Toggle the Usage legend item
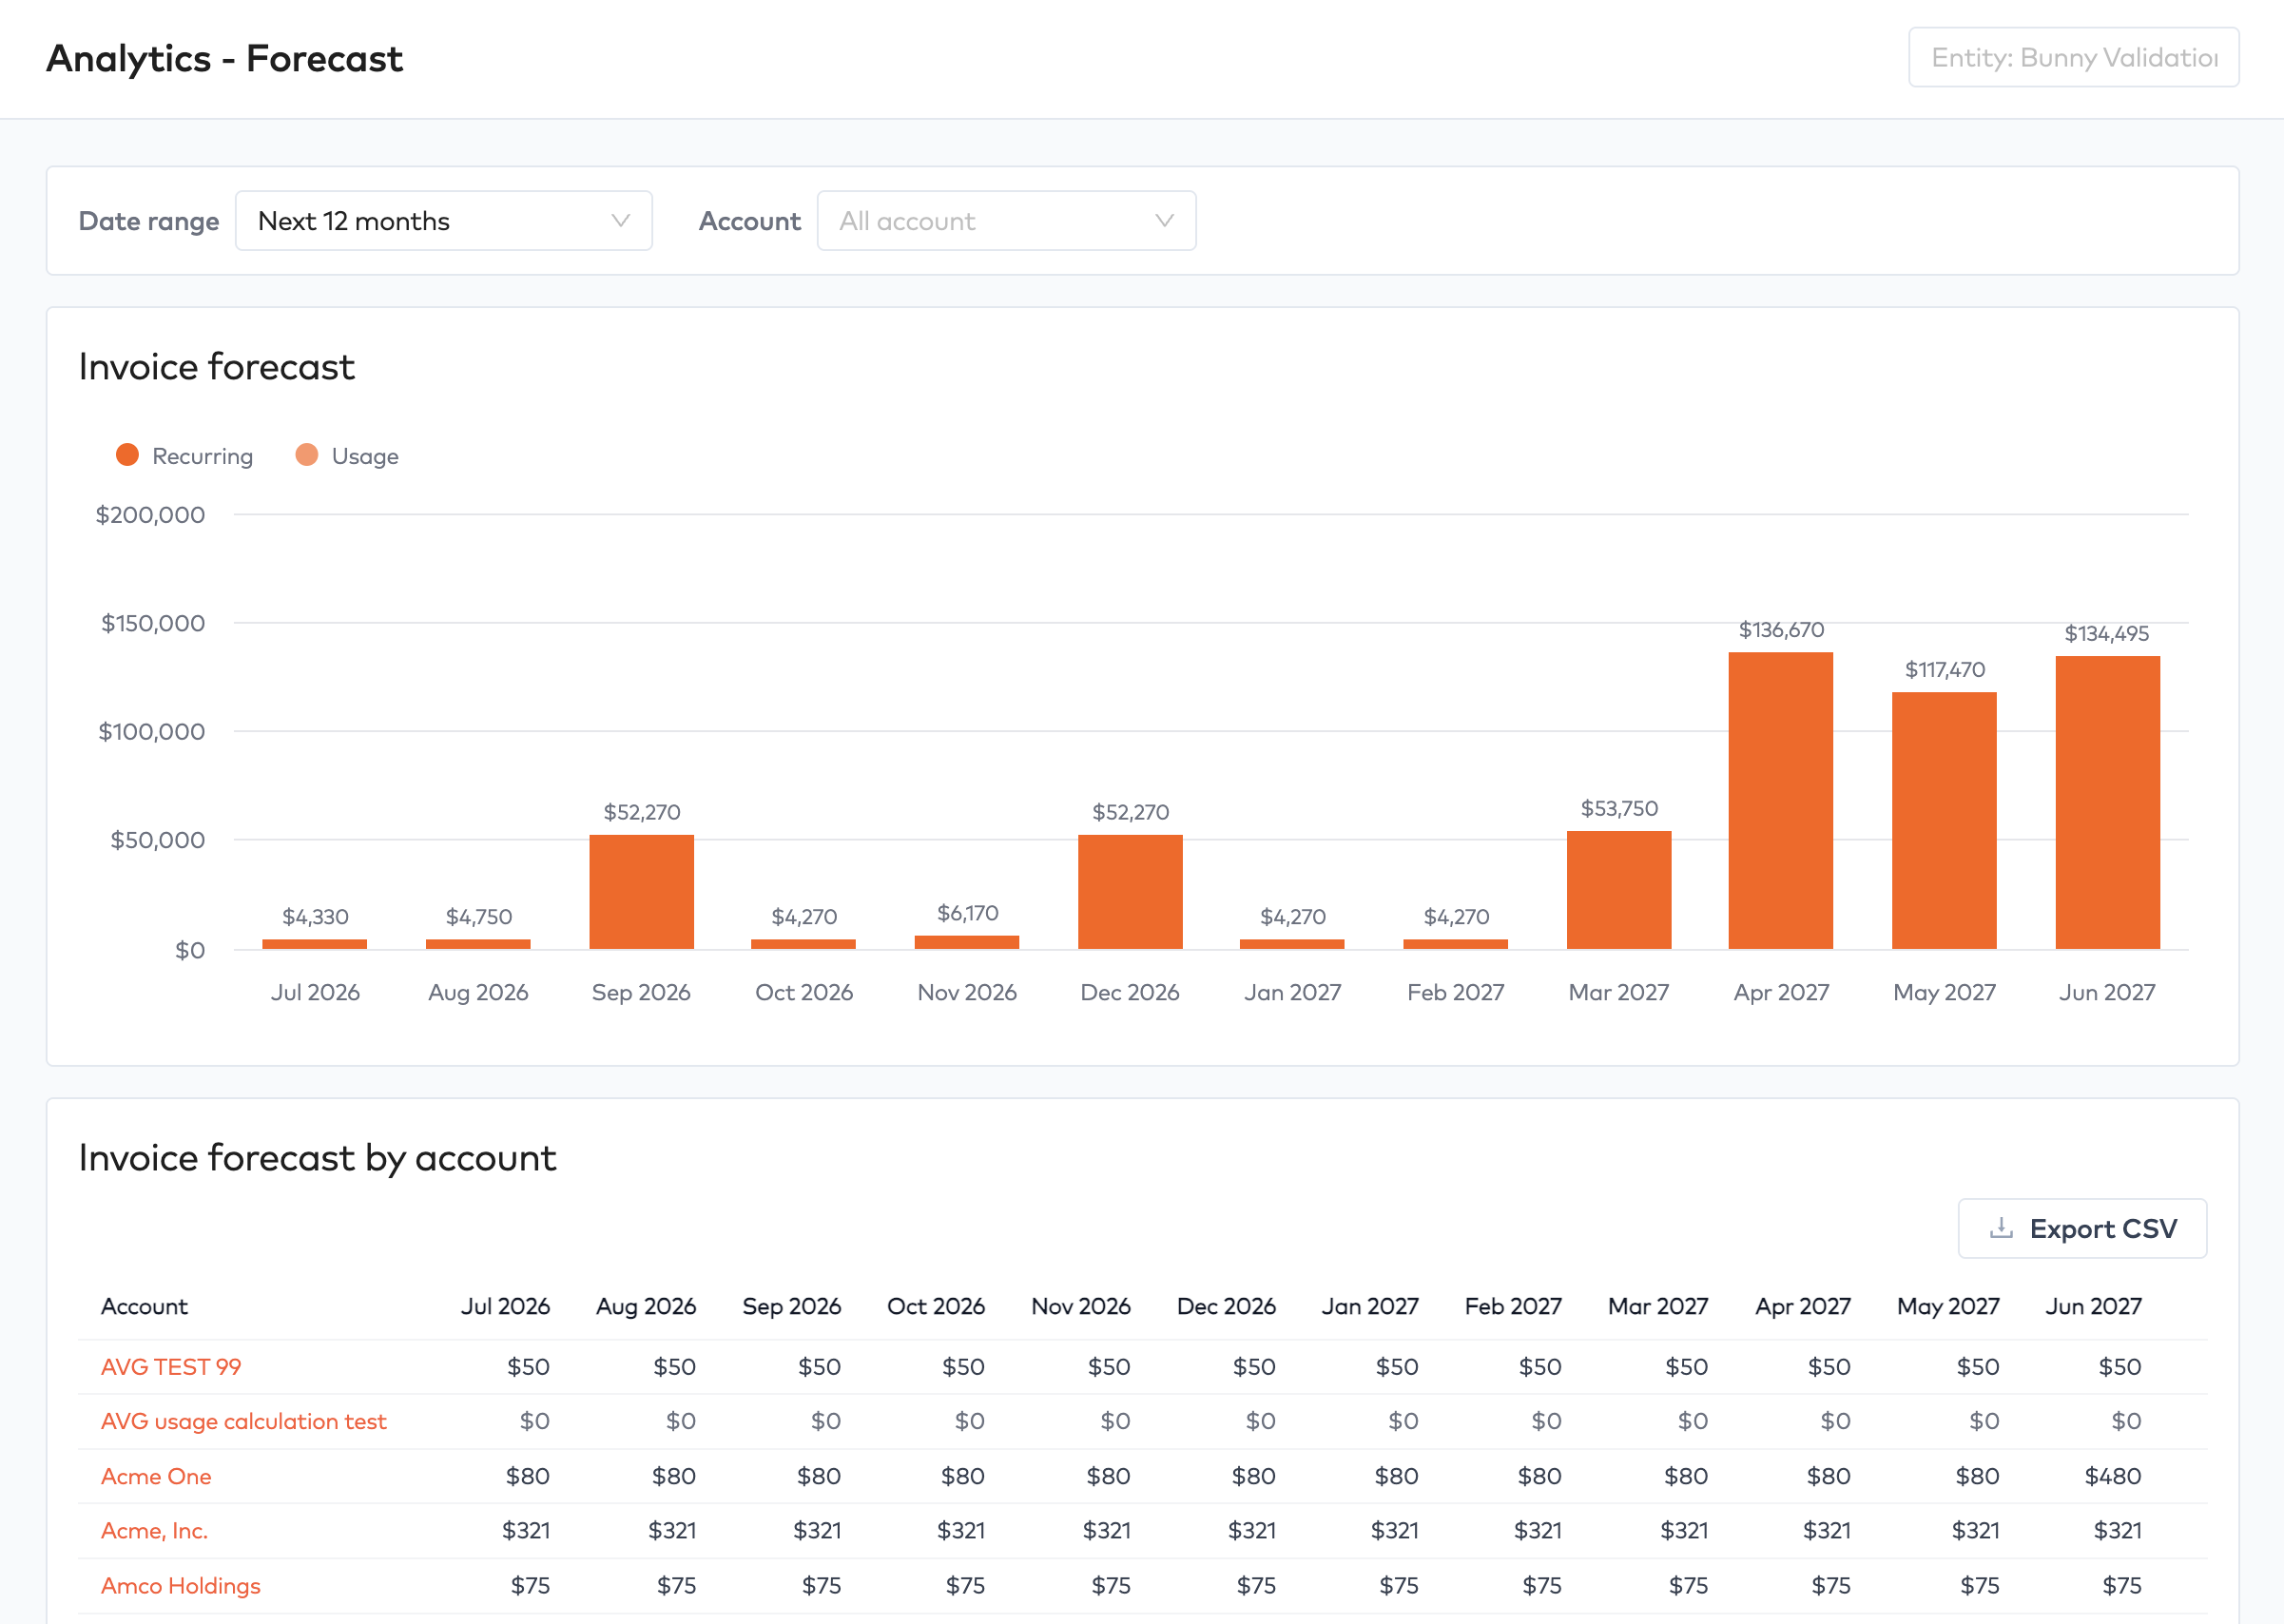Viewport: 2284px width, 1624px height. click(x=347, y=456)
